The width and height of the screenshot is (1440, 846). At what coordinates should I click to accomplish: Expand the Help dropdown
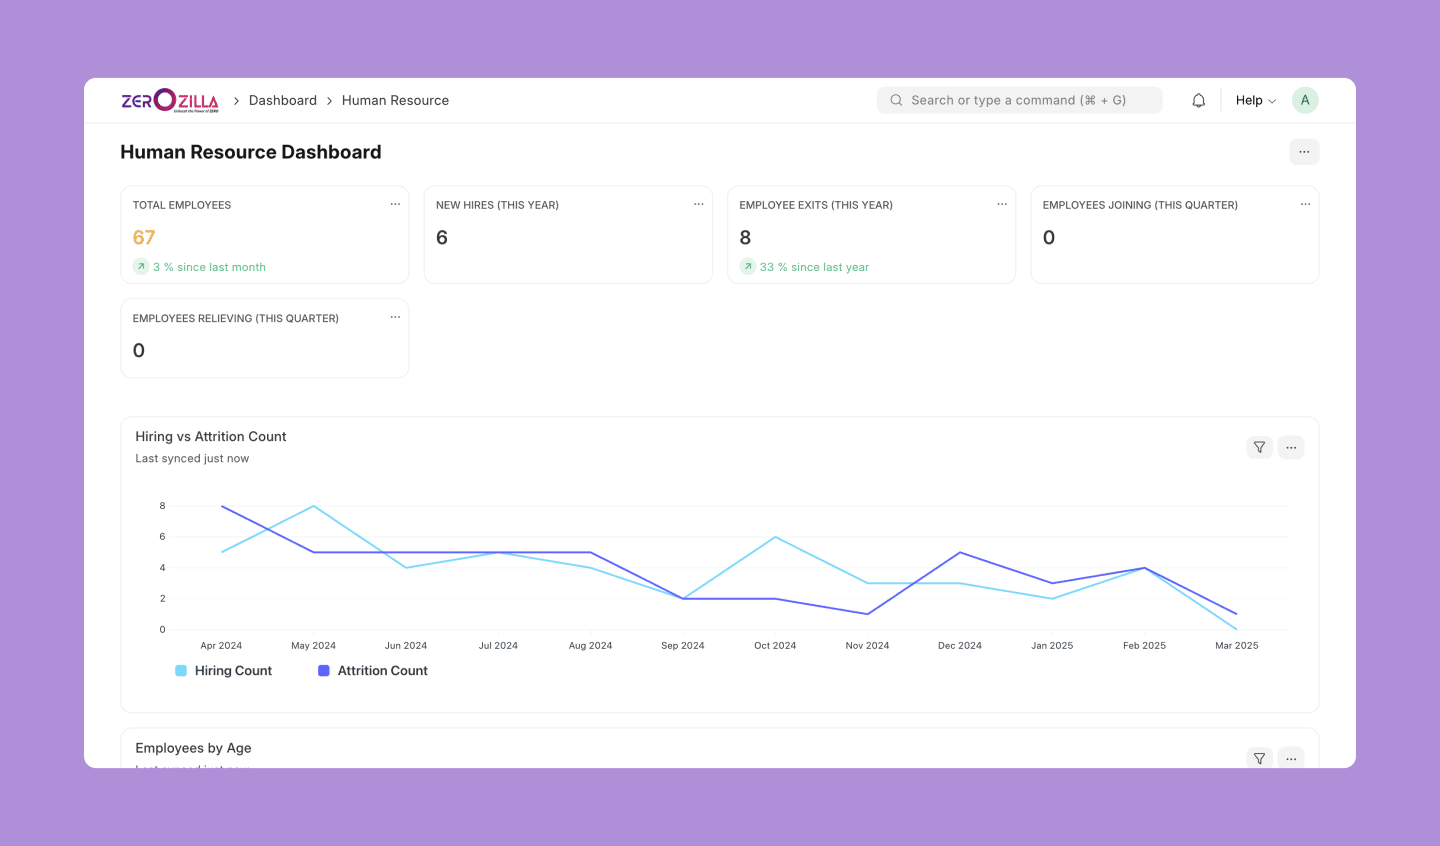click(x=1255, y=100)
